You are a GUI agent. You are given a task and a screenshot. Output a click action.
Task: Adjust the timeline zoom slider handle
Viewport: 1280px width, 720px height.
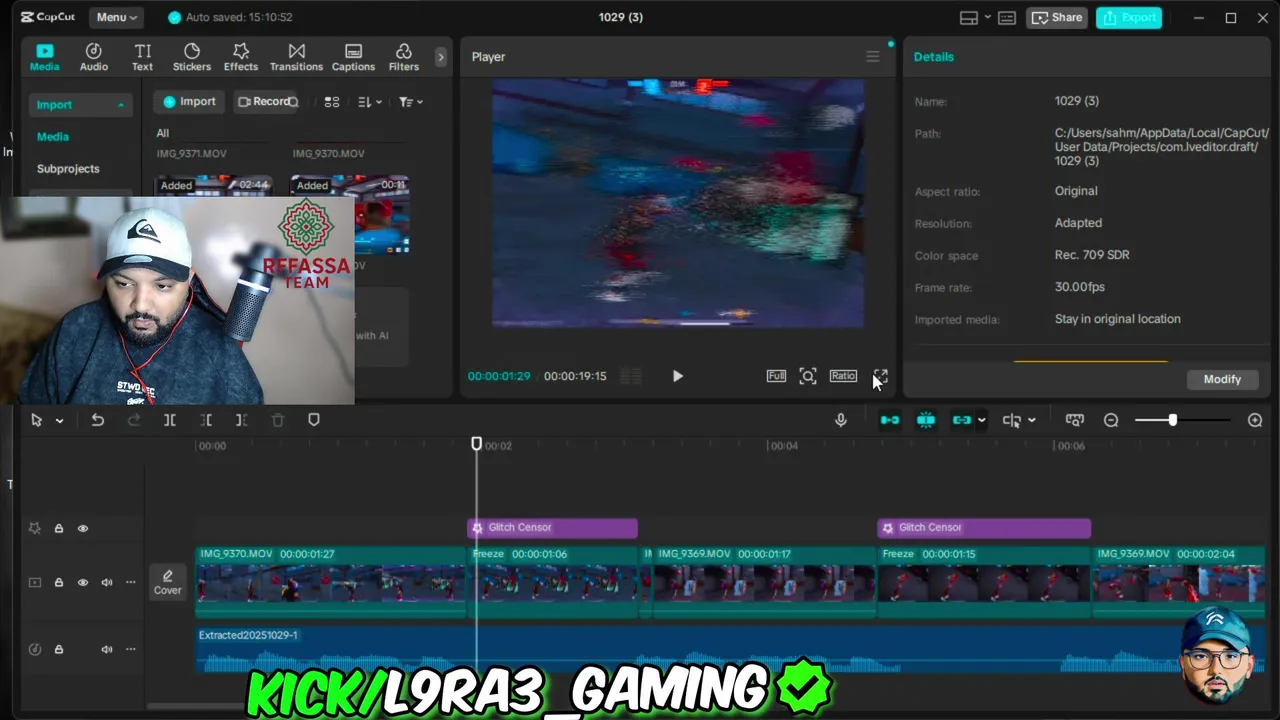click(1172, 420)
